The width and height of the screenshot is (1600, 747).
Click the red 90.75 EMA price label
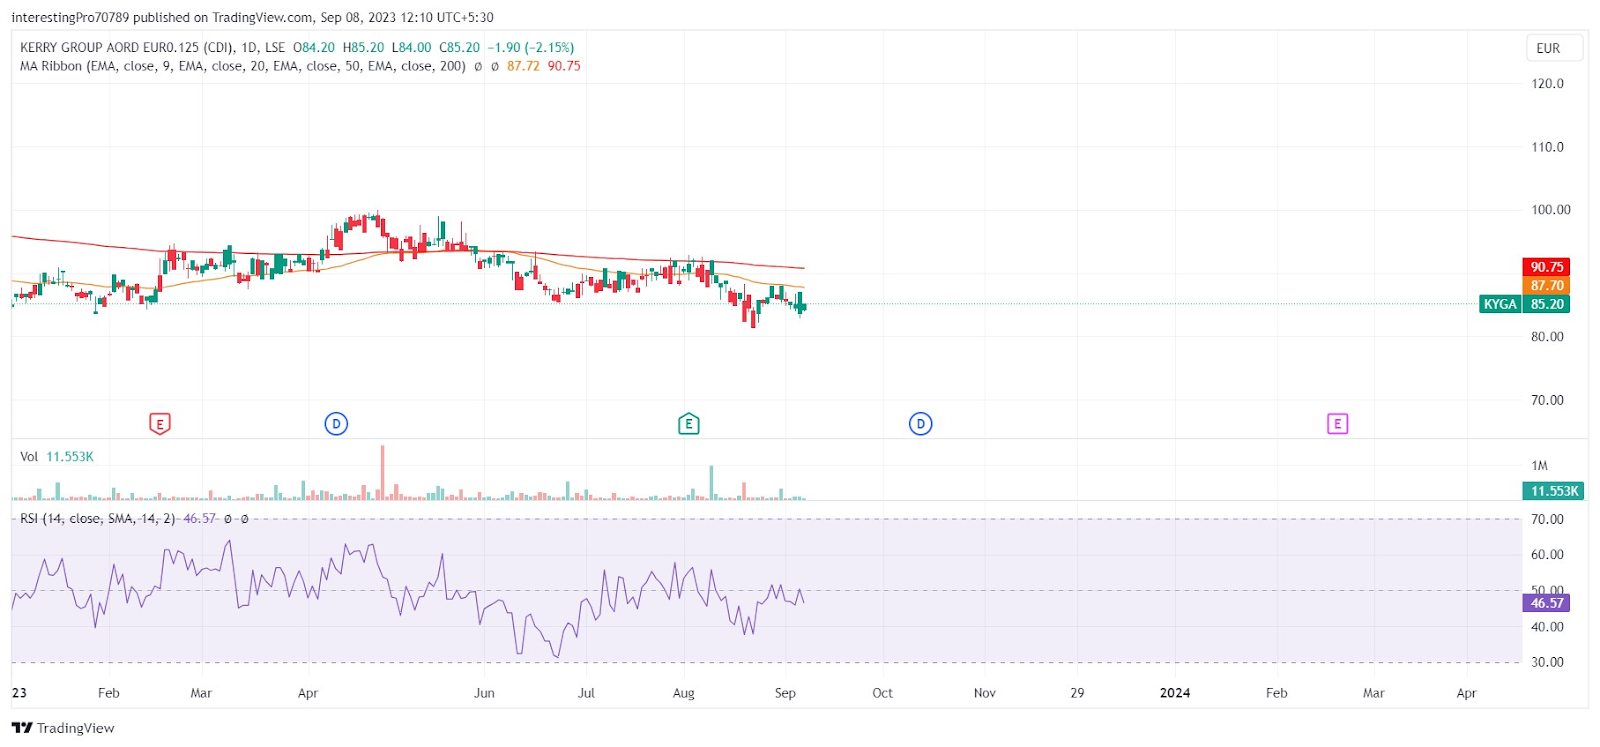coord(1546,267)
